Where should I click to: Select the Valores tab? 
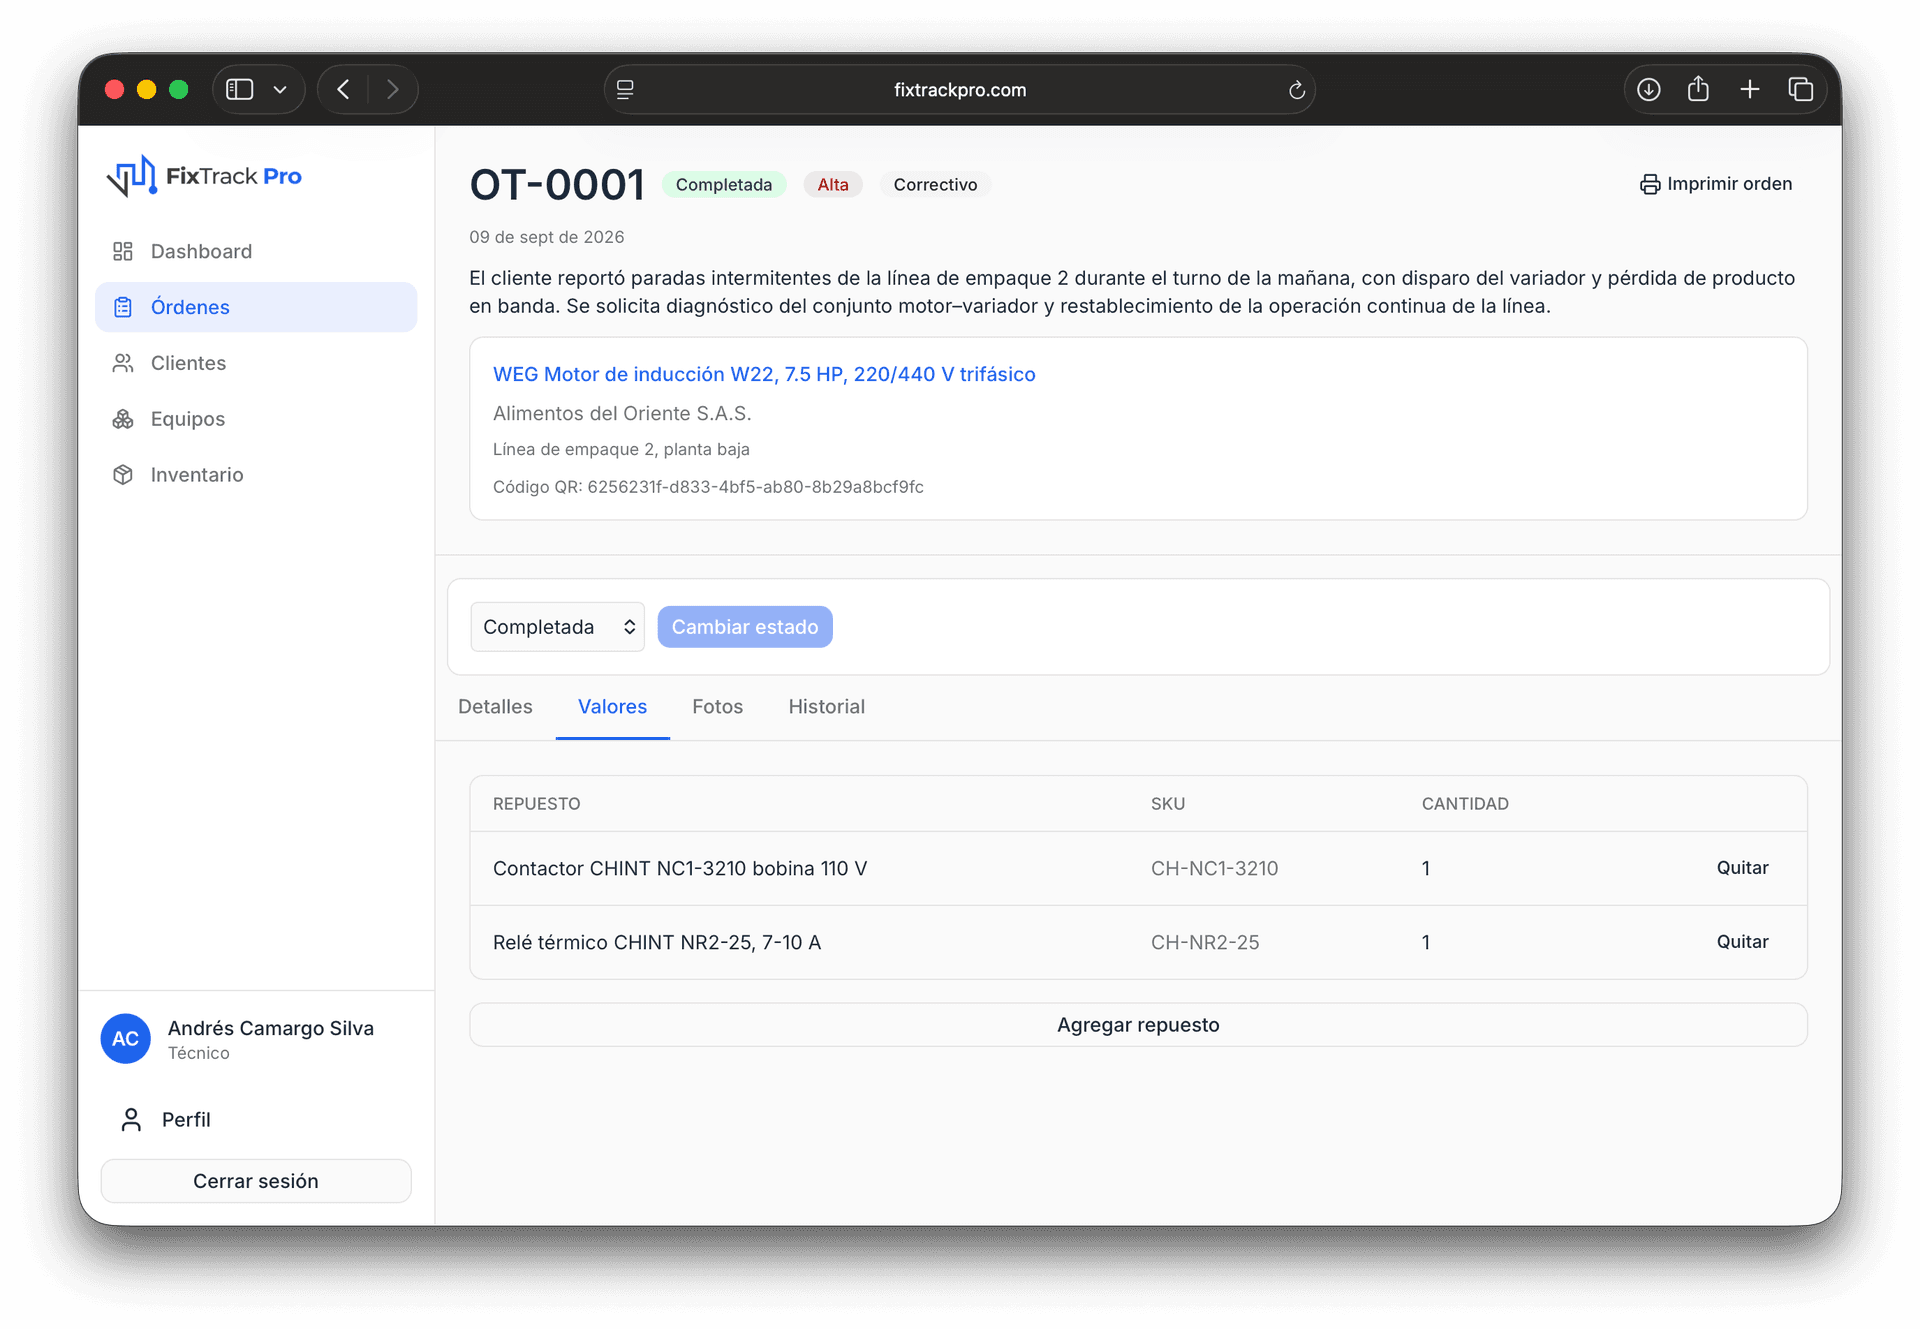(613, 707)
